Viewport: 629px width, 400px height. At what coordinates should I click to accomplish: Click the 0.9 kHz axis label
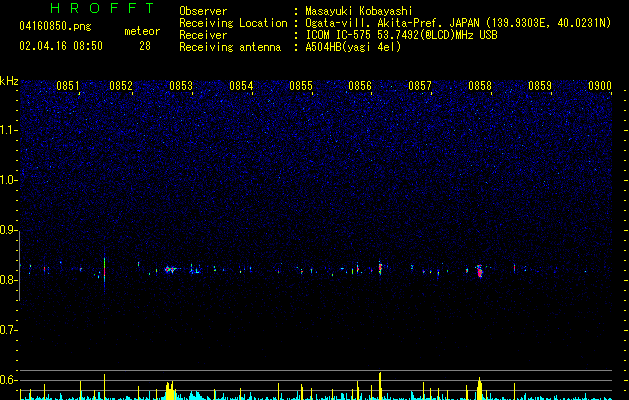tap(9, 230)
